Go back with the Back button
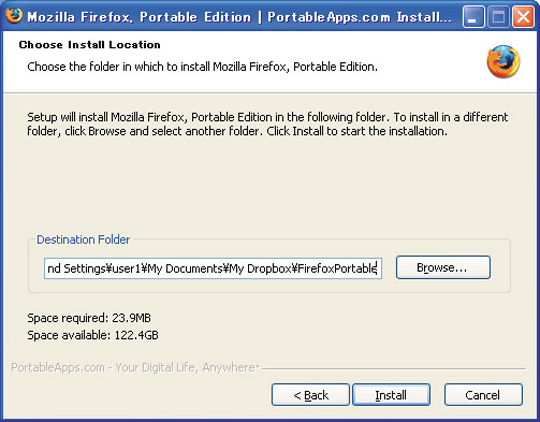 (x=310, y=395)
